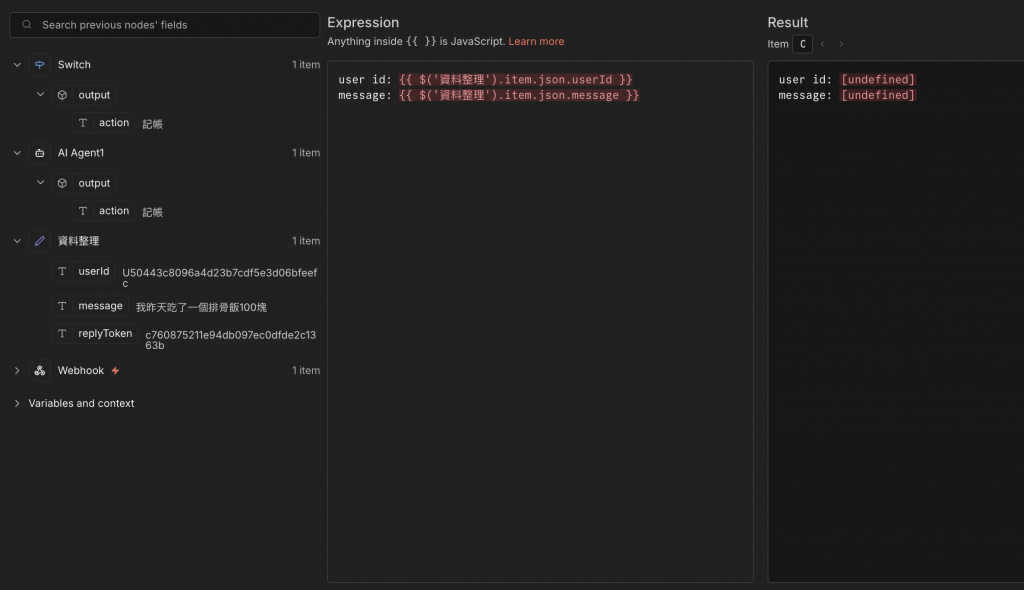The height and width of the screenshot is (590, 1024).
Task: Click the Webhook node name label
Action: (81, 370)
